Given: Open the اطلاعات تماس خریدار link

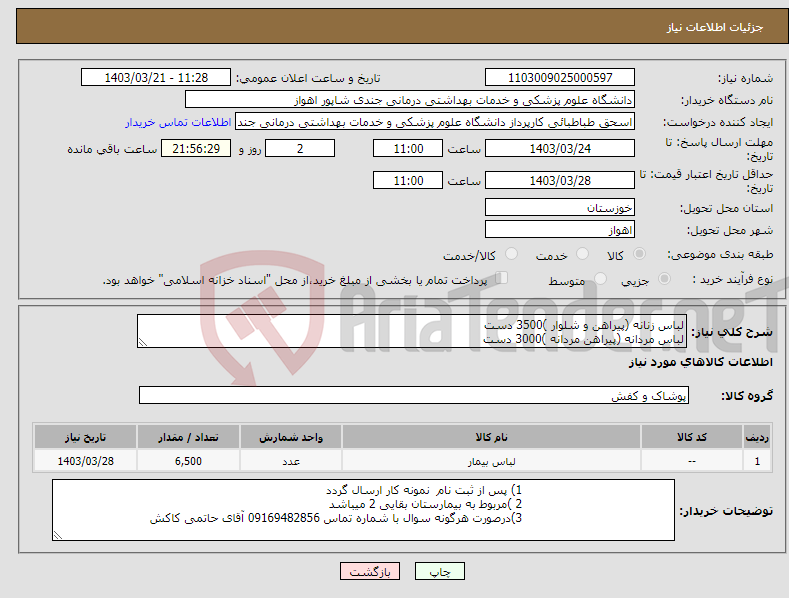Looking at the screenshot, I should click(x=178, y=122).
